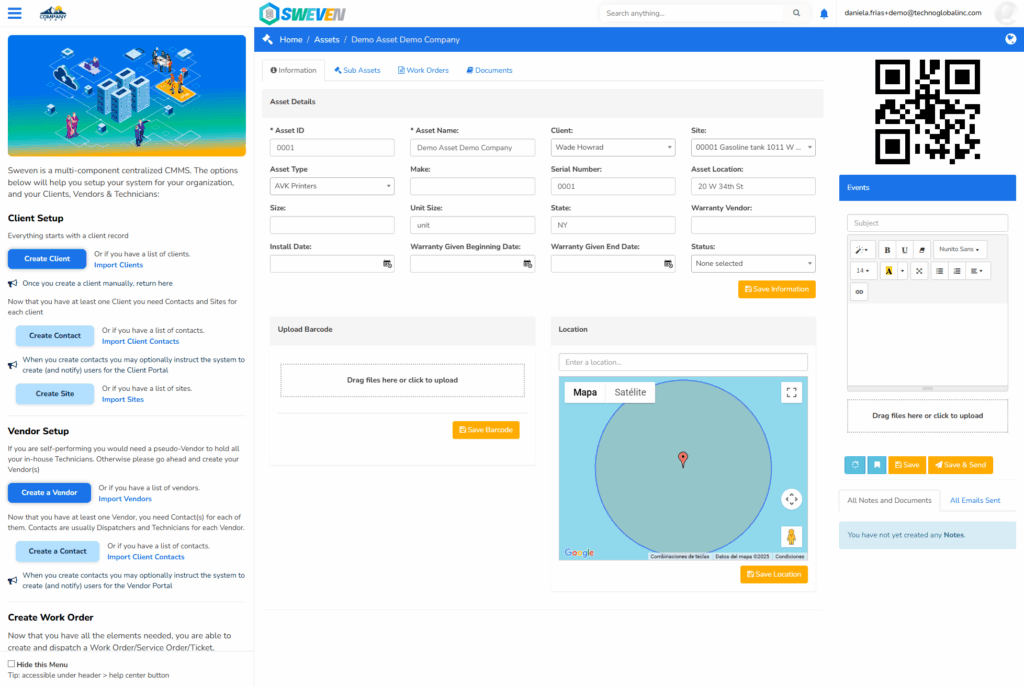Open Install Date calendar picker
1024x687 pixels.
pyautogui.click(x=387, y=264)
